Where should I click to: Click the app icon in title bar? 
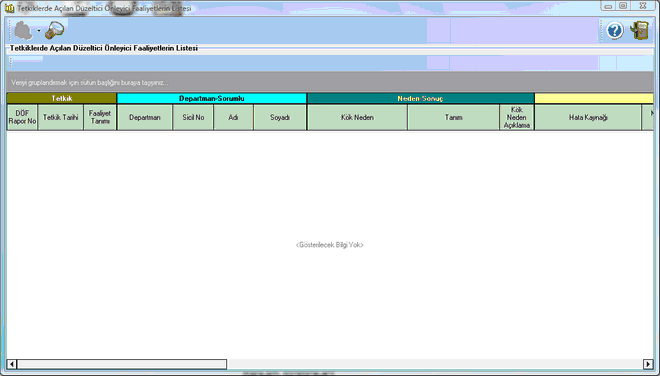point(10,8)
